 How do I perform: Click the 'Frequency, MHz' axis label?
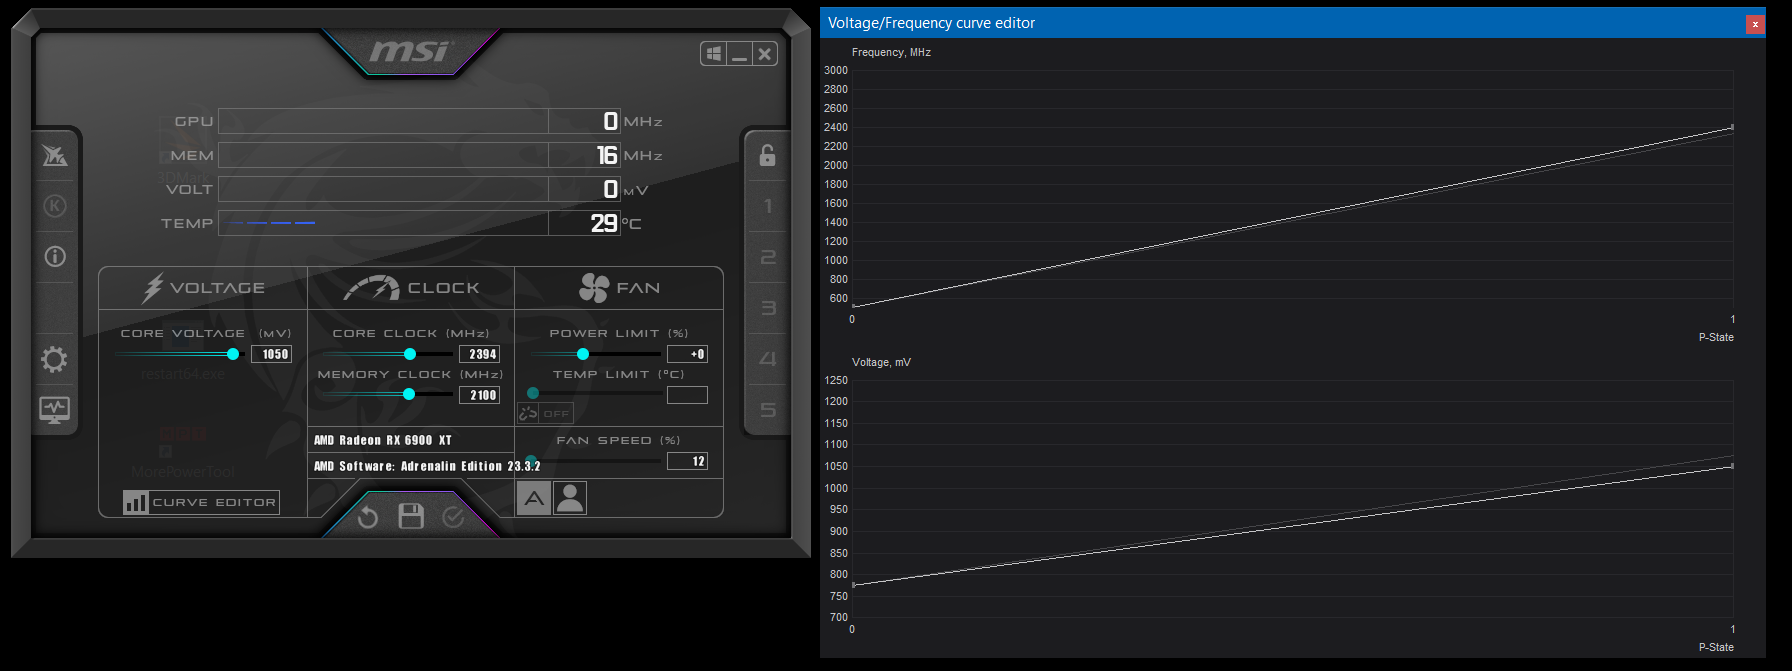pyautogui.click(x=891, y=52)
